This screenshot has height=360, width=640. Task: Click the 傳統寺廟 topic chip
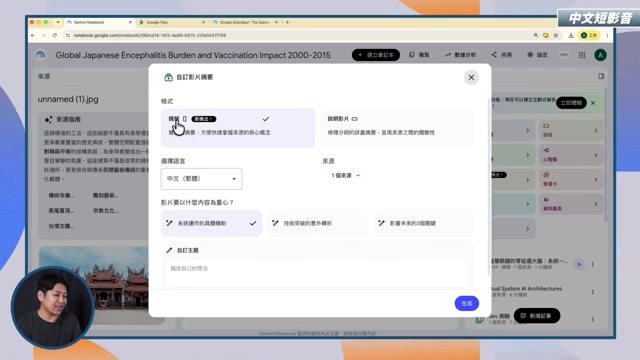(61, 195)
